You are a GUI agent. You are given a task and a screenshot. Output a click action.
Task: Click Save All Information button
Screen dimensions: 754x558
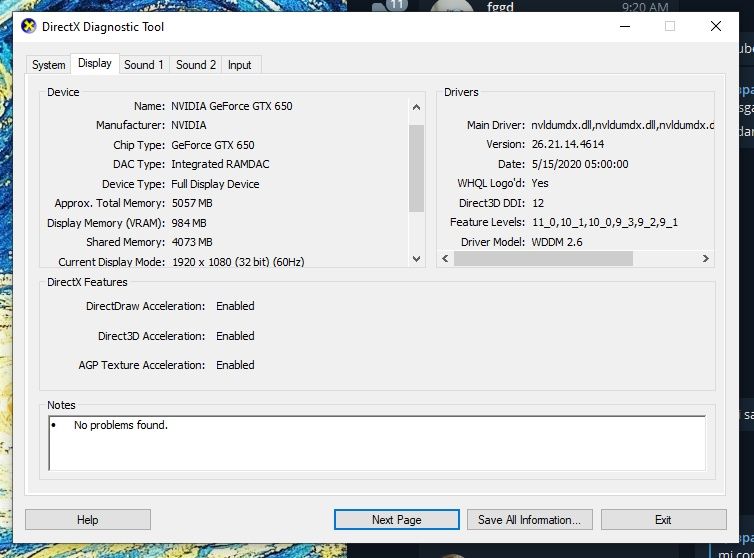coord(529,520)
